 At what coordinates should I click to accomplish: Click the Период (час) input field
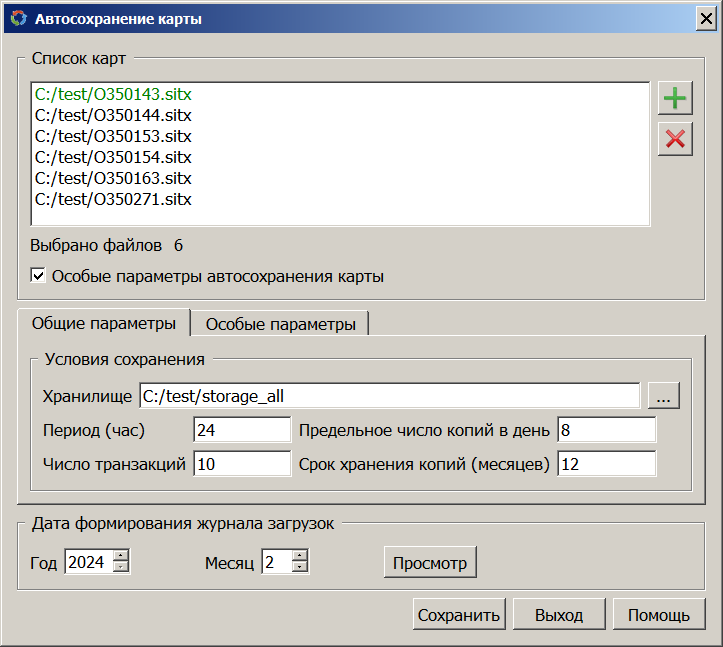tap(241, 430)
